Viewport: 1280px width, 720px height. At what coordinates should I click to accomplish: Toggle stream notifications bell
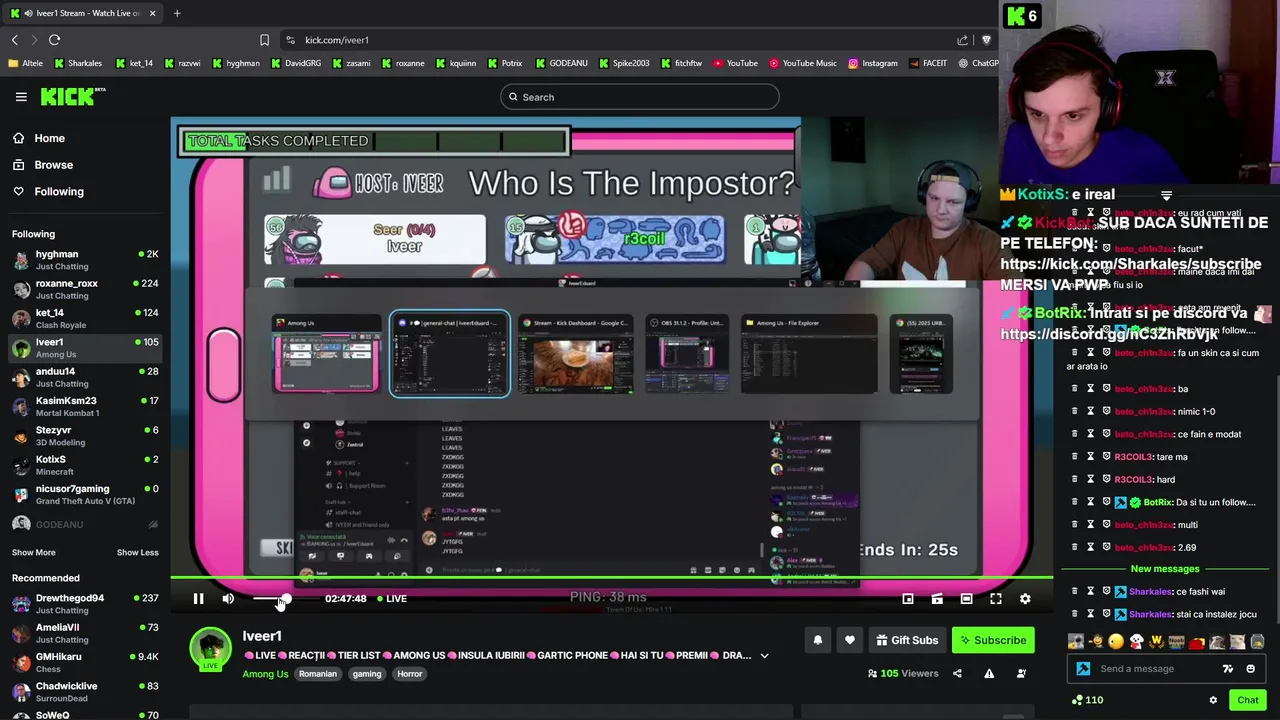tap(818, 640)
